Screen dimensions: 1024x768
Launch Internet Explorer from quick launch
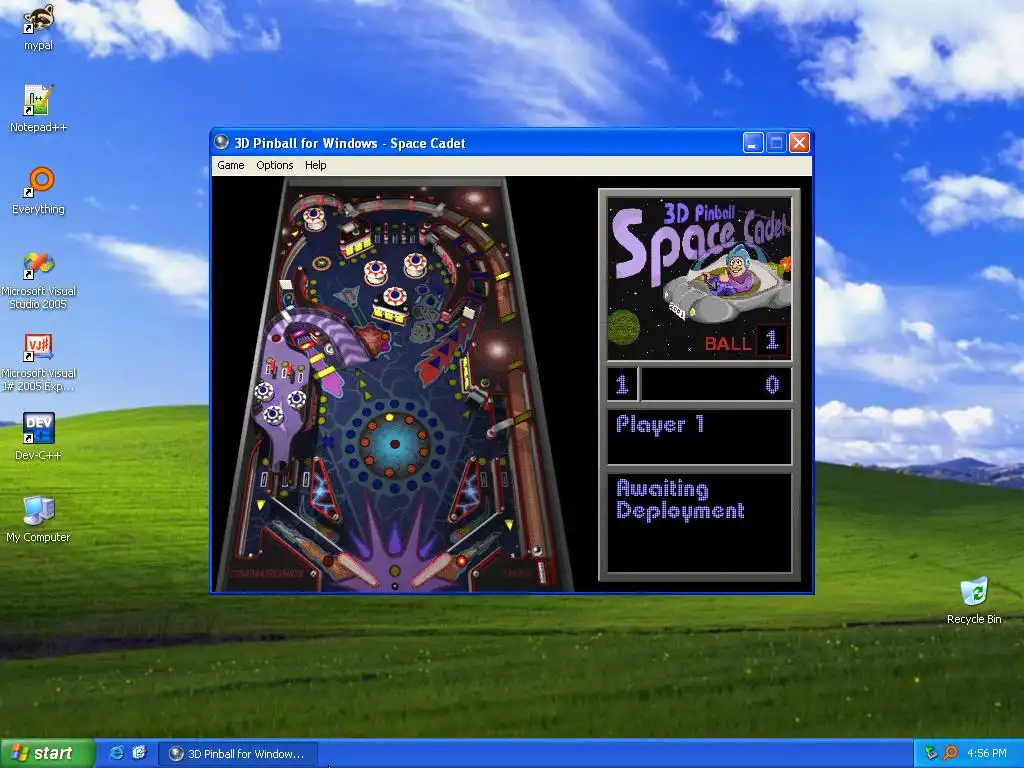tap(117, 753)
